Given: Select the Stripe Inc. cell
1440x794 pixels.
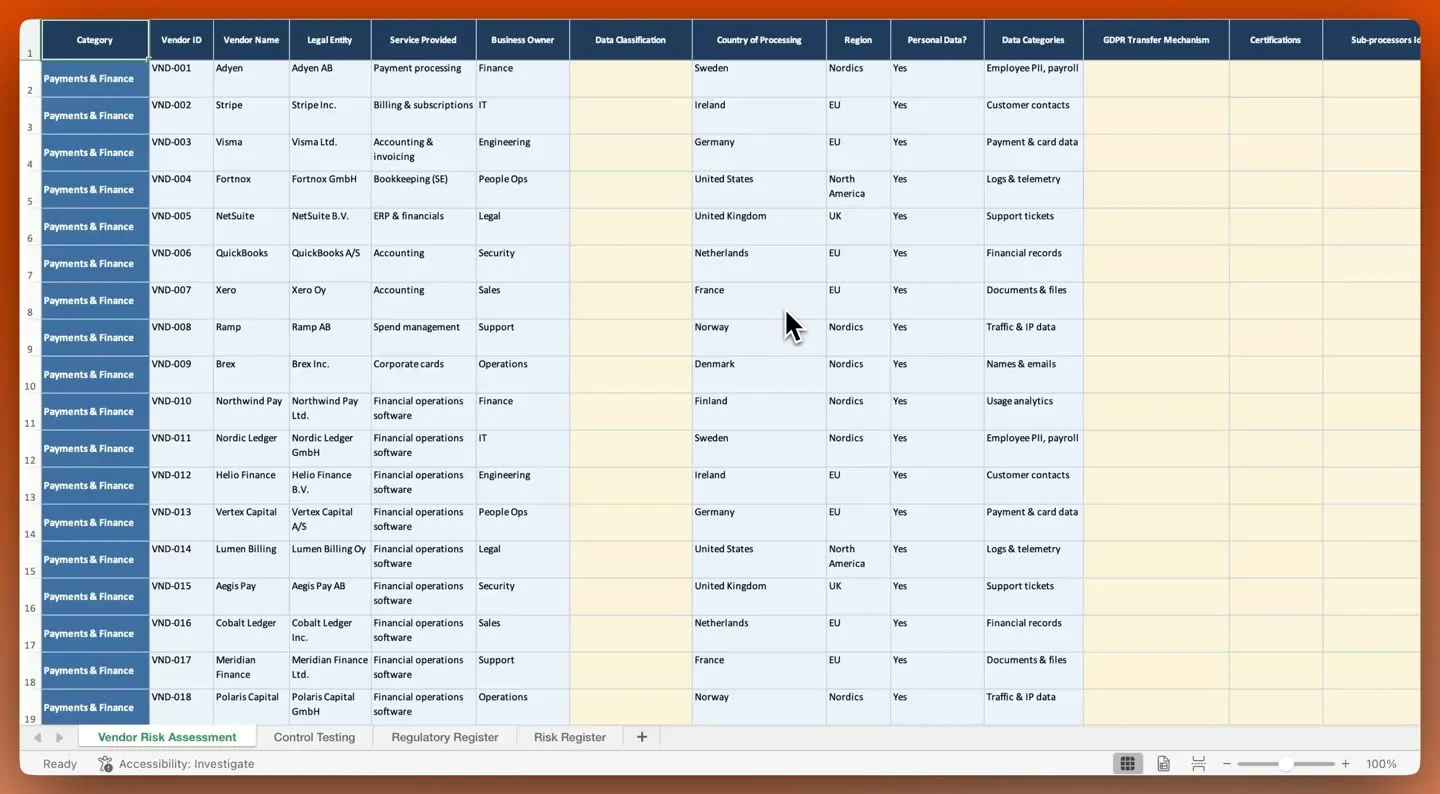Looking at the screenshot, I should pyautogui.click(x=330, y=116).
